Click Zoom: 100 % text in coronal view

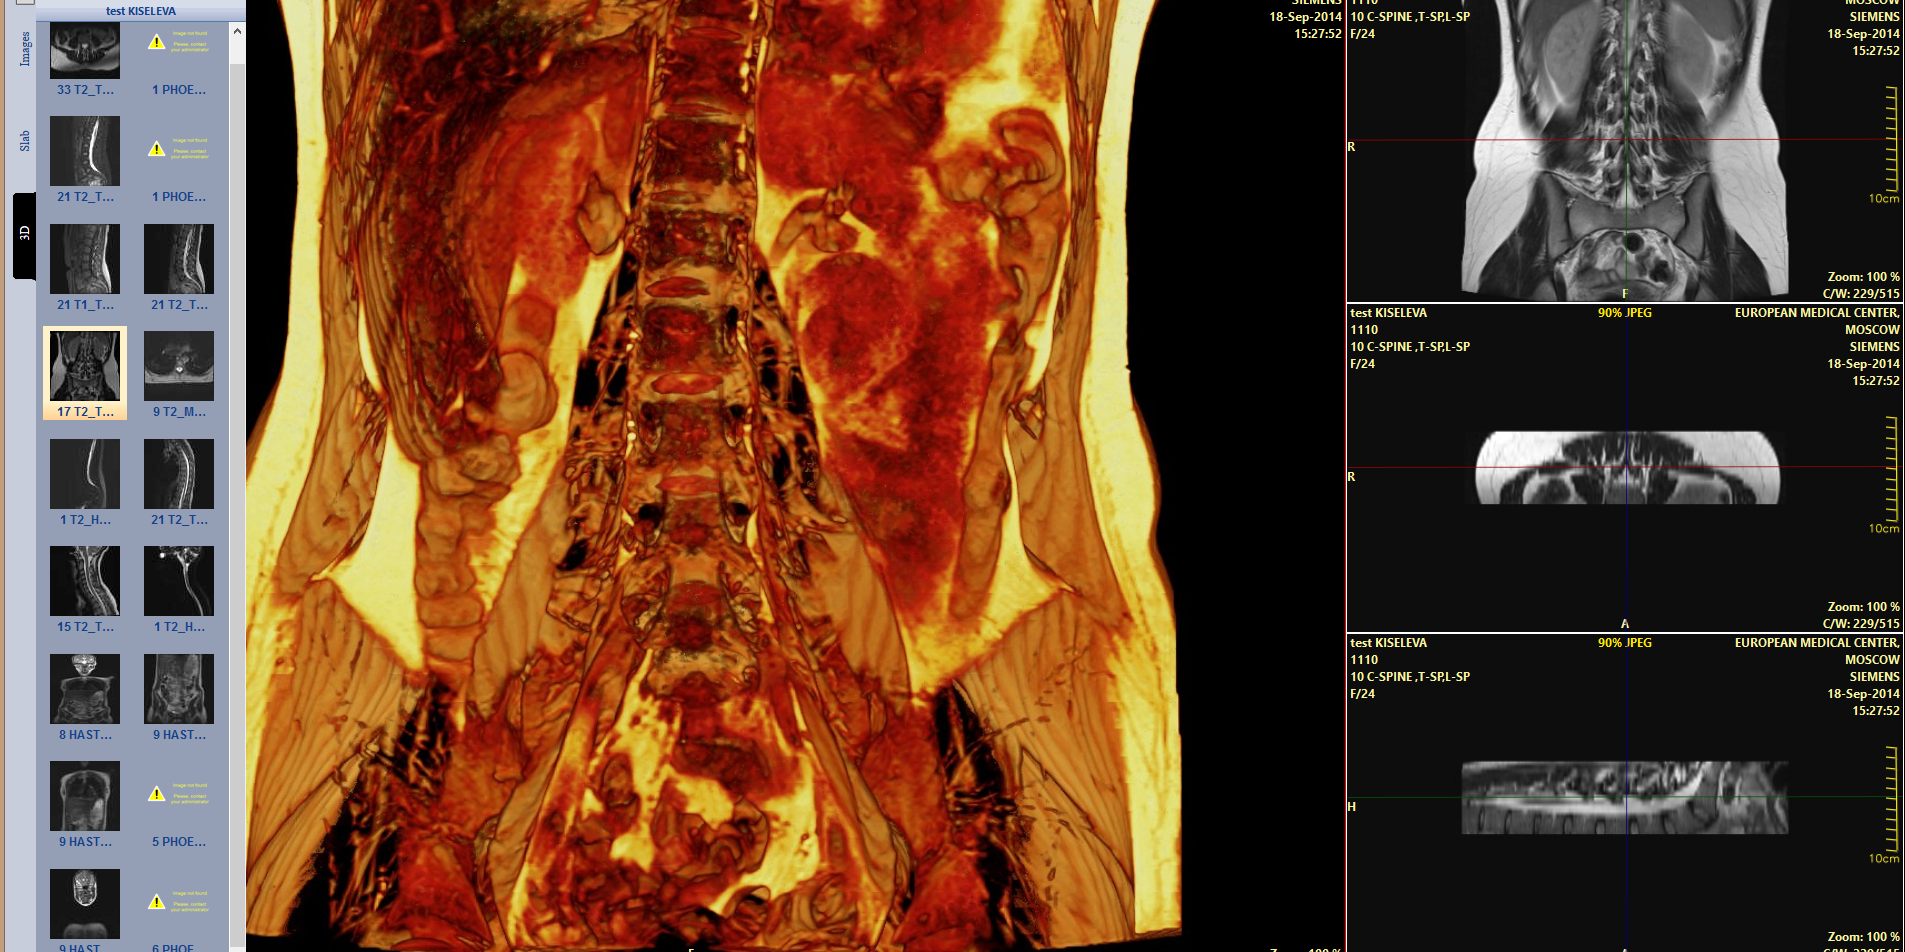pos(1863,277)
